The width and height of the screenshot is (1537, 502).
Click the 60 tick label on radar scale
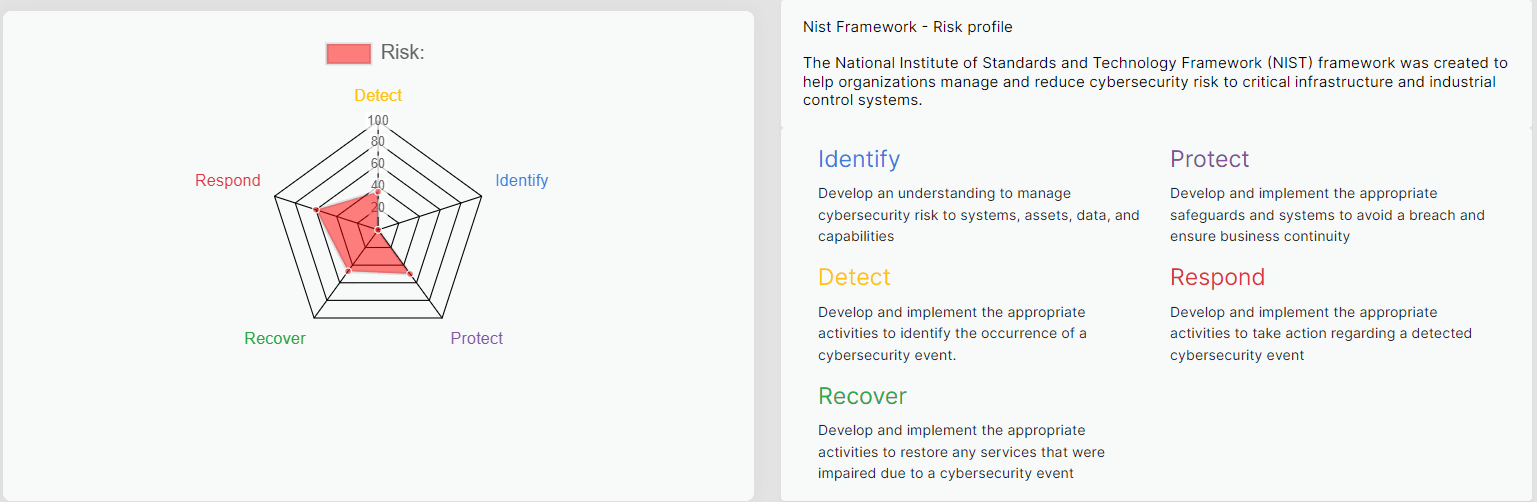coord(378,164)
